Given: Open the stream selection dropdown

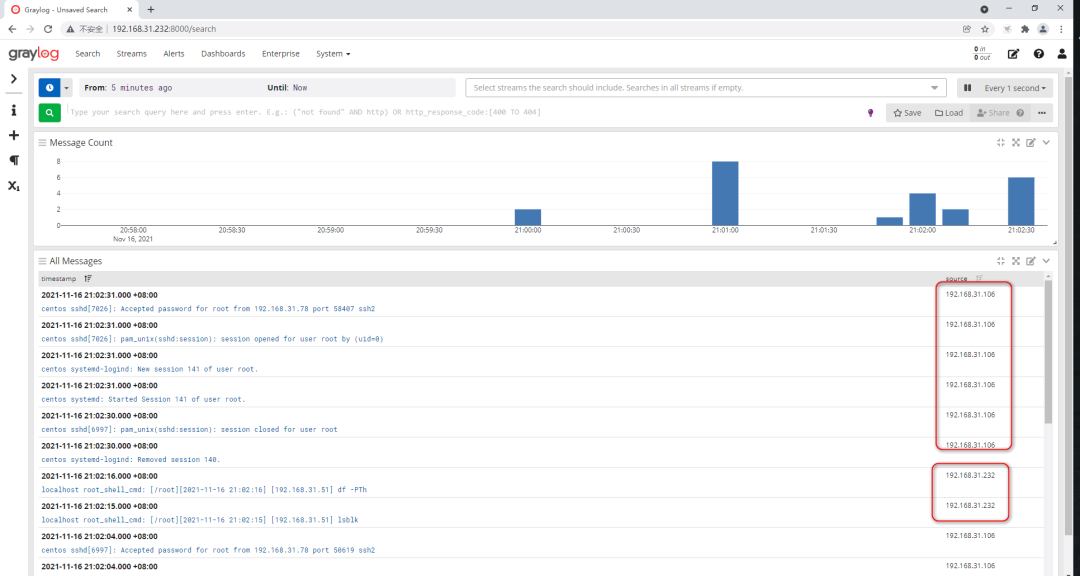Looking at the screenshot, I should pyautogui.click(x=705, y=88).
